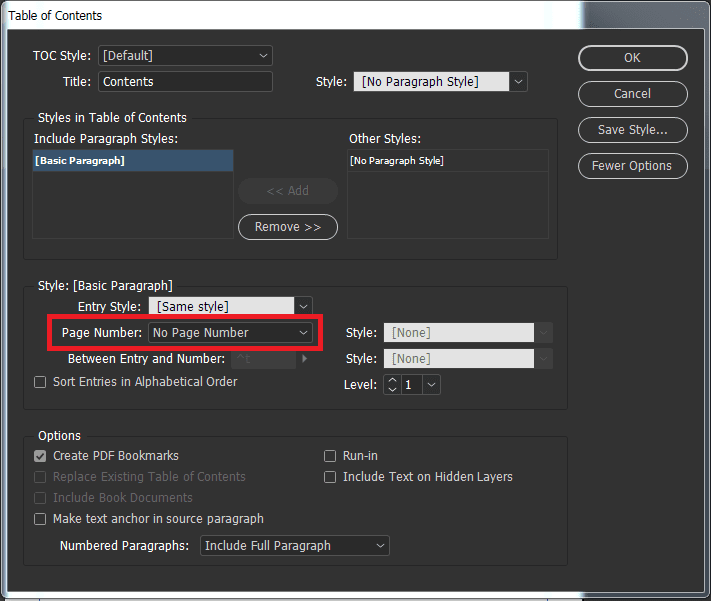Select [No Paragraph Style] in Other Styles list
This screenshot has height=601, width=711.
pos(448,161)
